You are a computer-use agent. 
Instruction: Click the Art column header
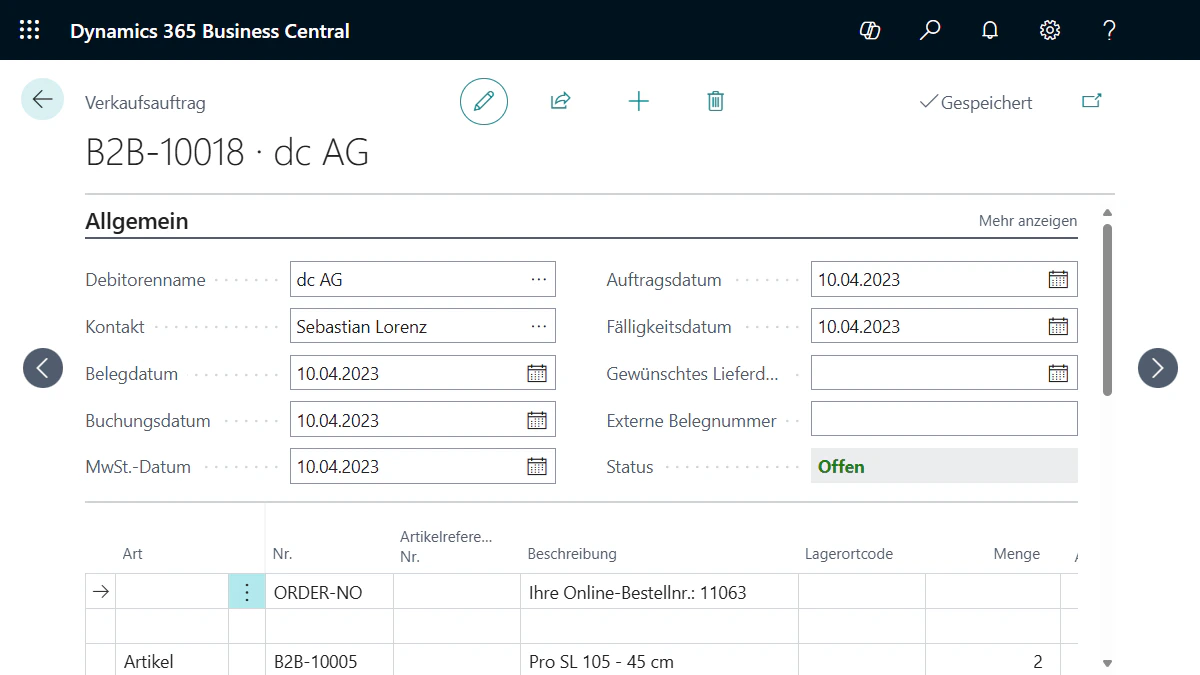tap(132, 554)
